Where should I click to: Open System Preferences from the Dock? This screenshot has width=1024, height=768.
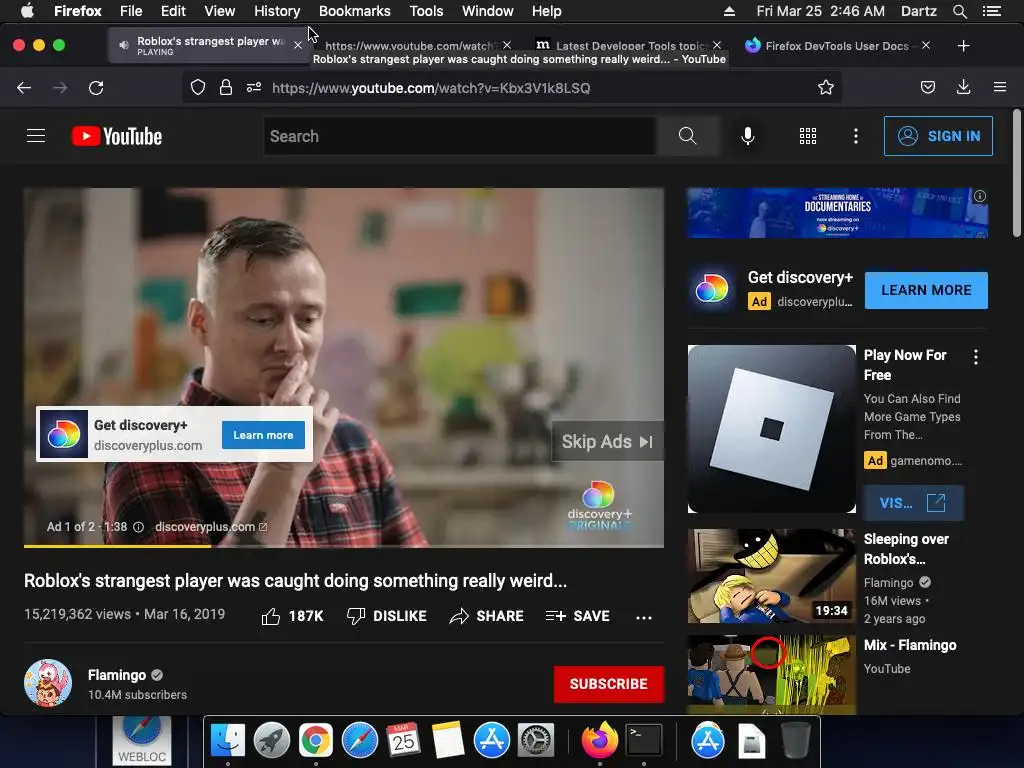(536, 741)
